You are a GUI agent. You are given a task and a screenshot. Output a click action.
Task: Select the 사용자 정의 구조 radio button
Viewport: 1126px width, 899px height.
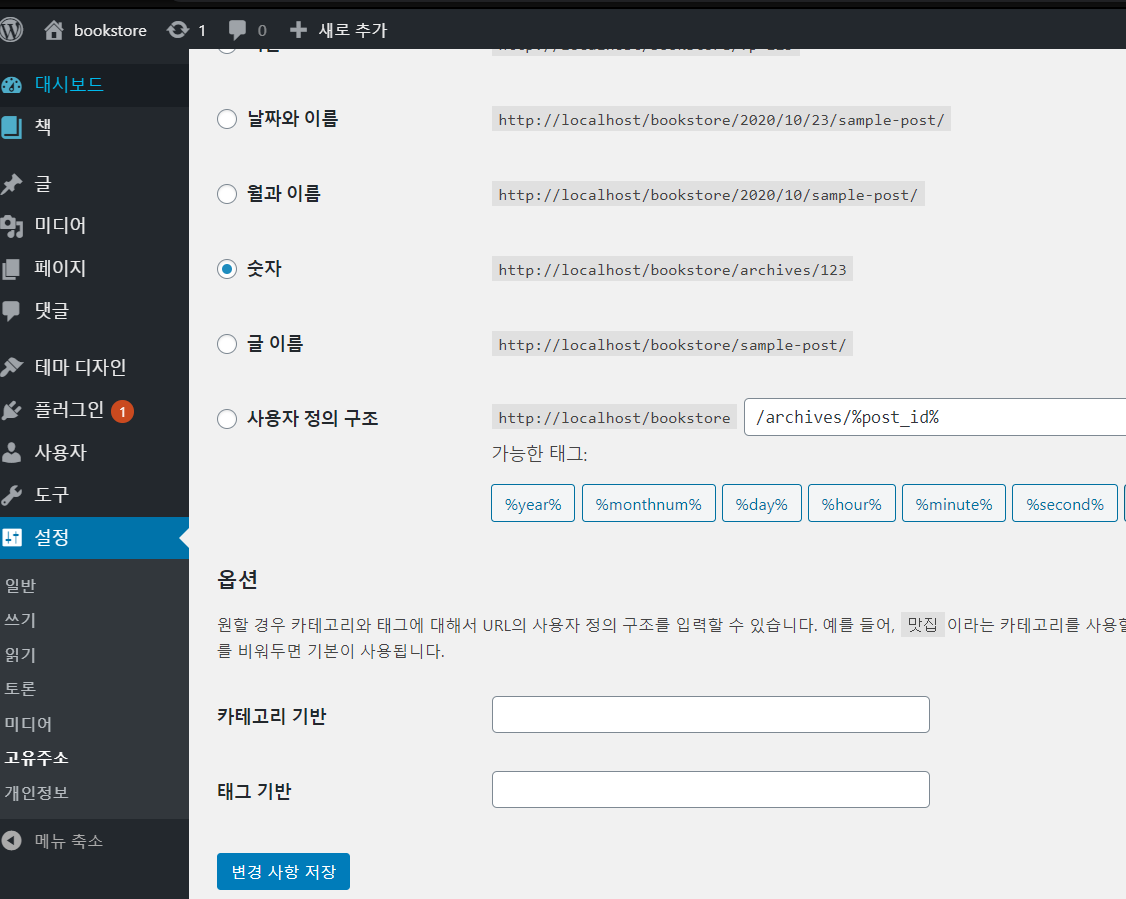coord(227,419)
